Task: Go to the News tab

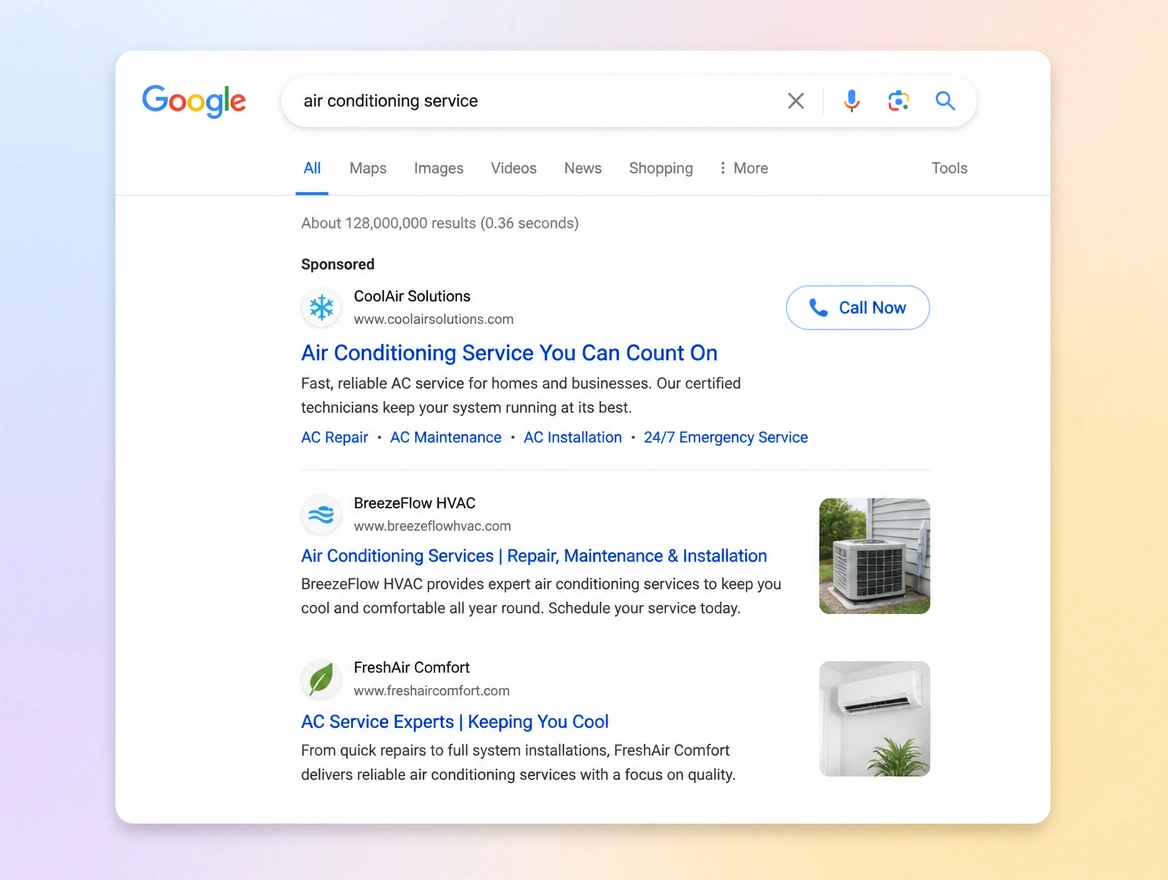Action: (x=583, y=168)
